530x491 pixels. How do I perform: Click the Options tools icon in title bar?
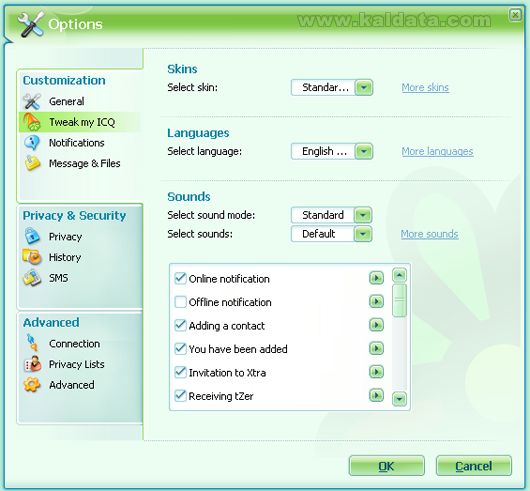pyautogui.click(x=30, y=24)
